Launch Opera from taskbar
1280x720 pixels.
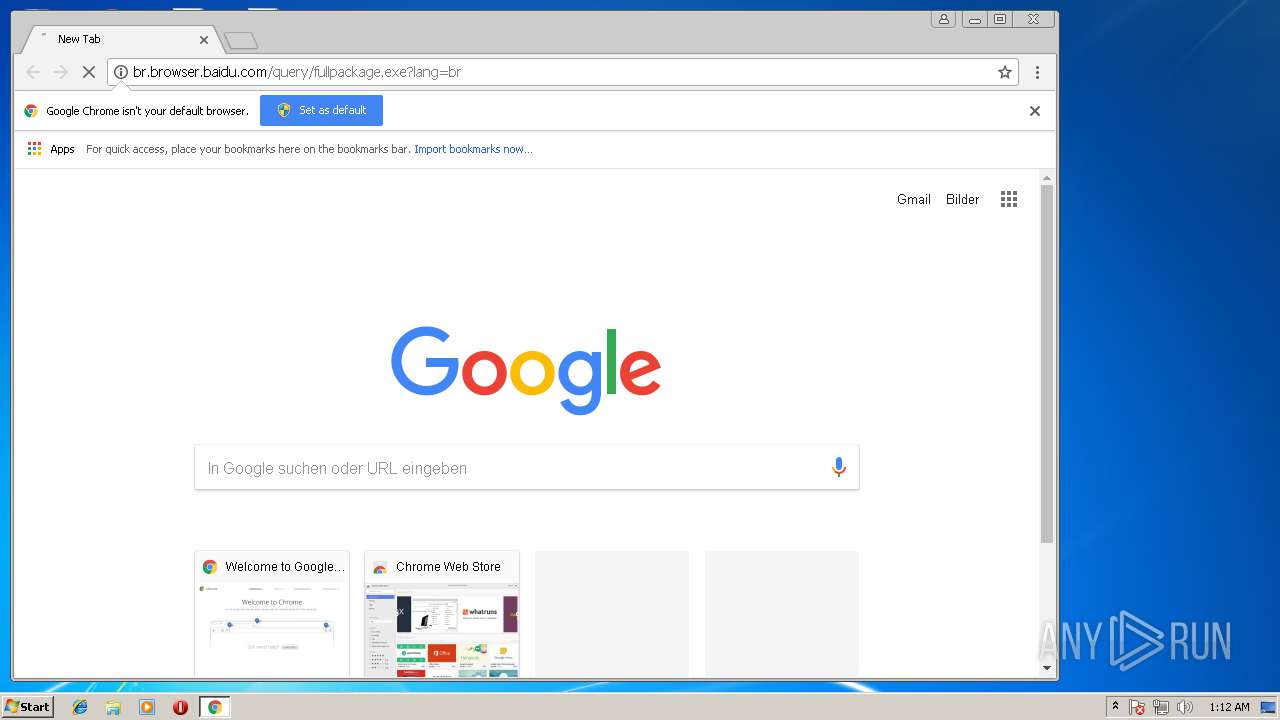pyautogui.click(x=180, y=707)
